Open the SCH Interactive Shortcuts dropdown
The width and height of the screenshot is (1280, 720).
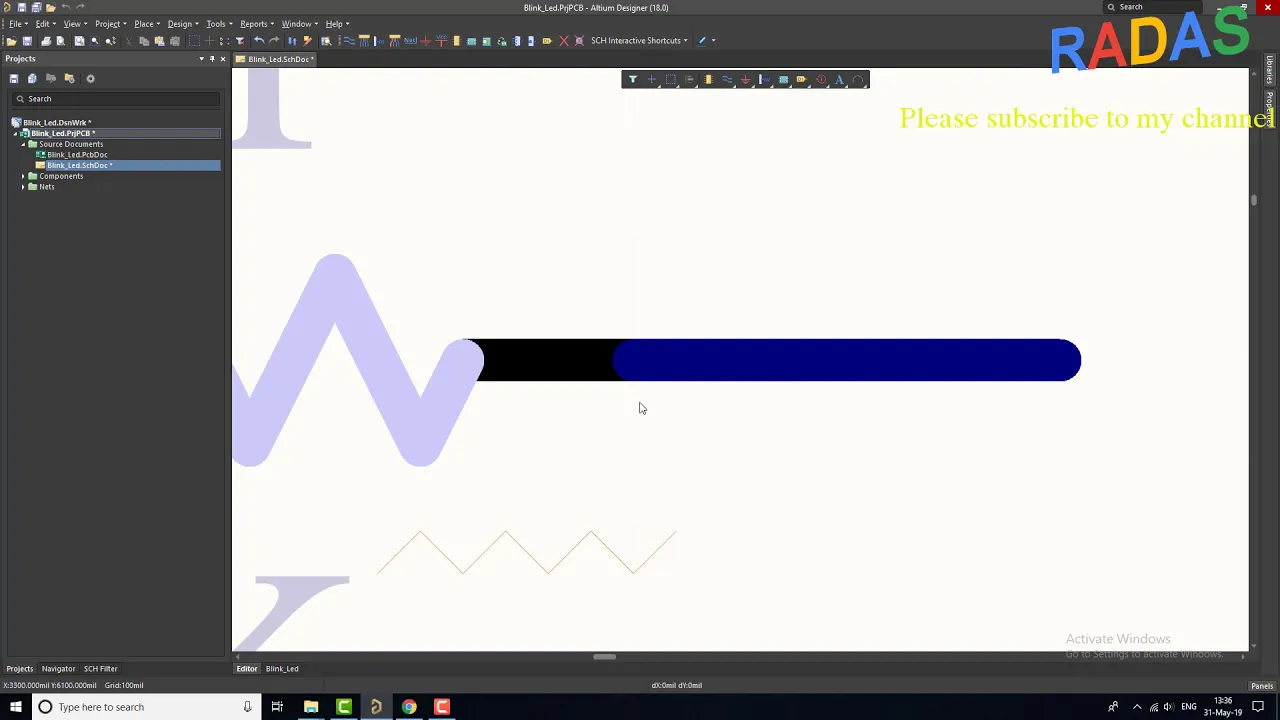tap(639, 41)
